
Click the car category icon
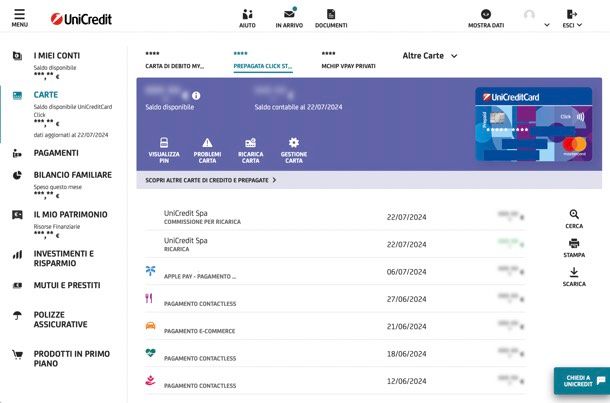(151, 326)
